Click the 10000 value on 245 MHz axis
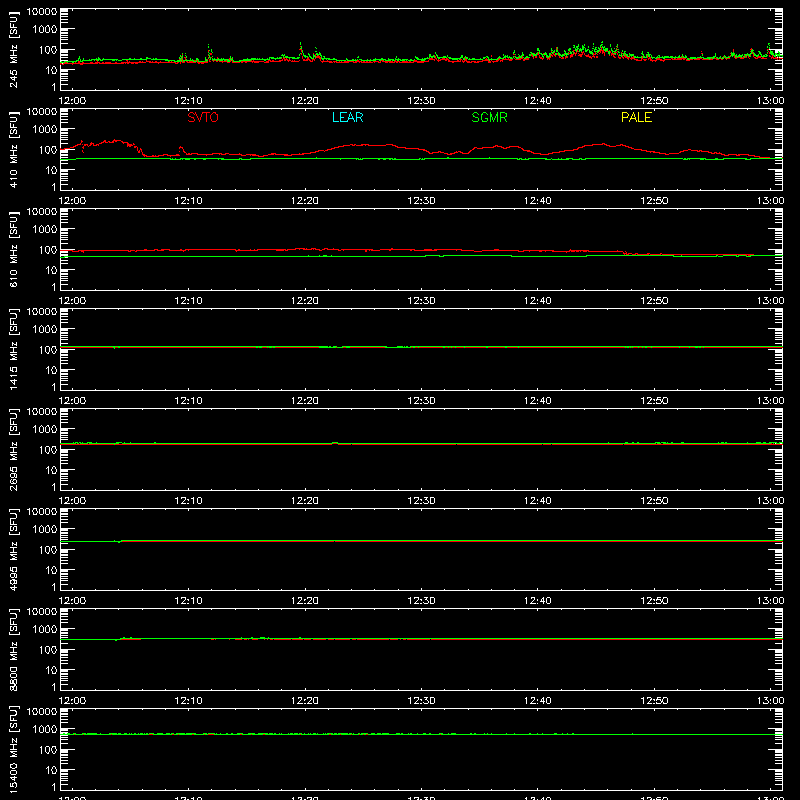 pyautogui.click(x=42, y=12)
